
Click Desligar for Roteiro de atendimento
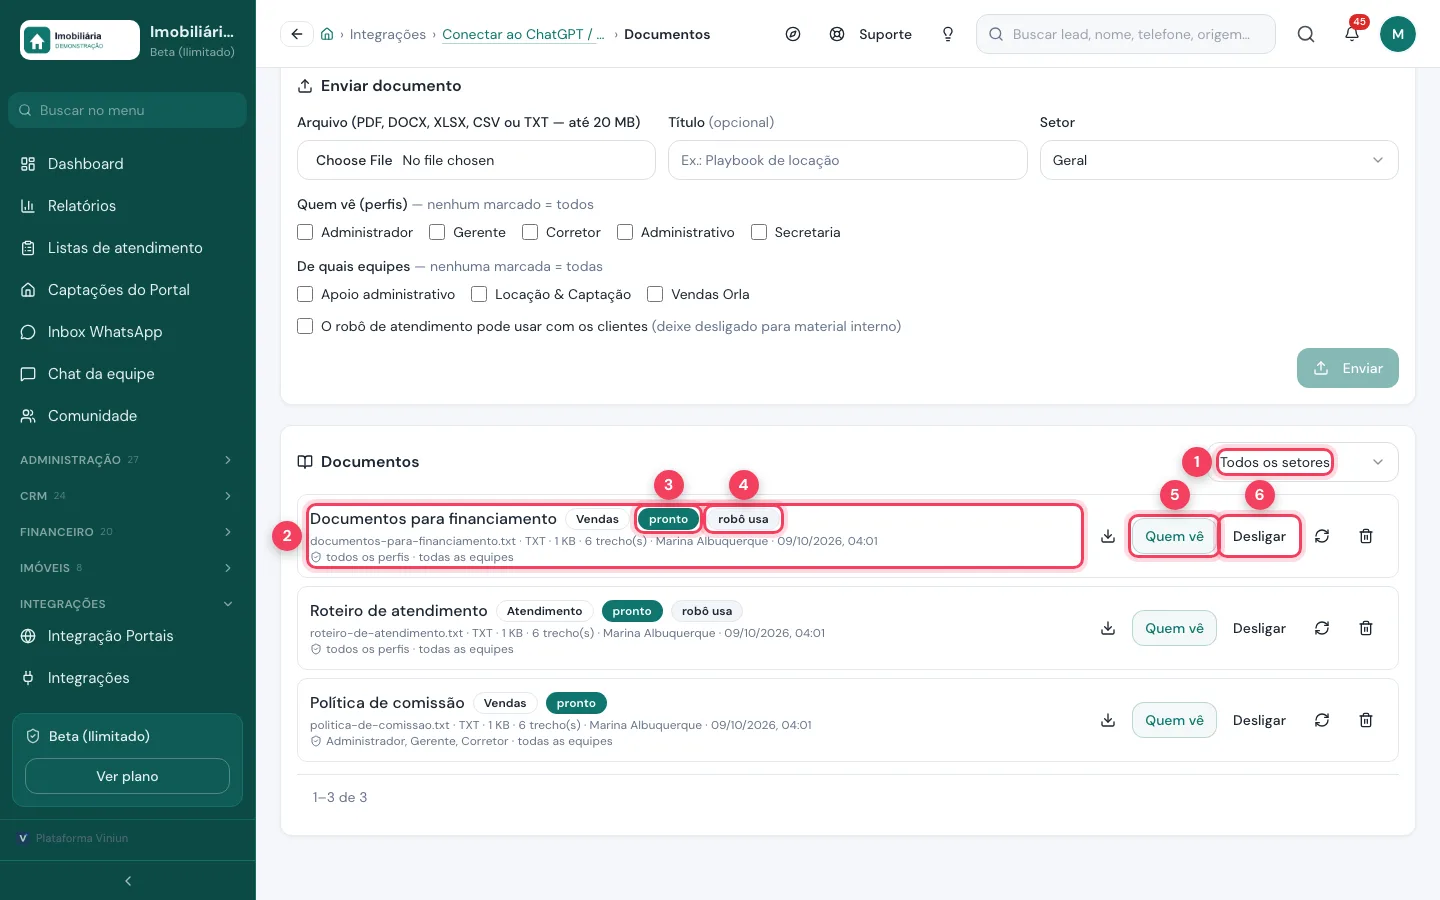click(x=1259, y=628)
